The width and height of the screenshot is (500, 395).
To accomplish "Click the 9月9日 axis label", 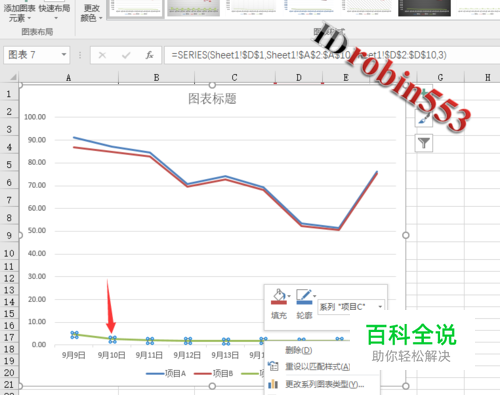I will (x=74, y=355).
